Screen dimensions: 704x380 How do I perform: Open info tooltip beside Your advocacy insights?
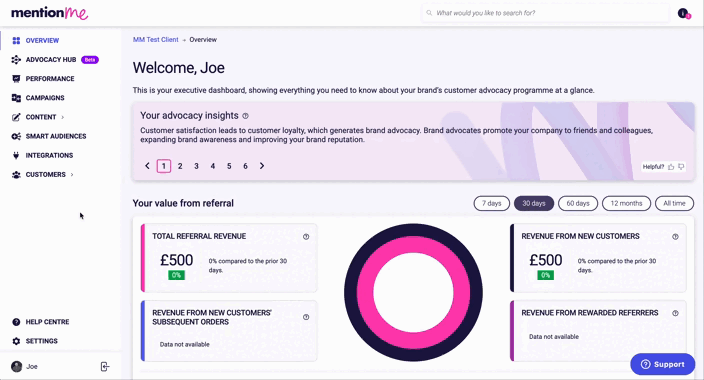pyautogui.click(x=246, y=116)
